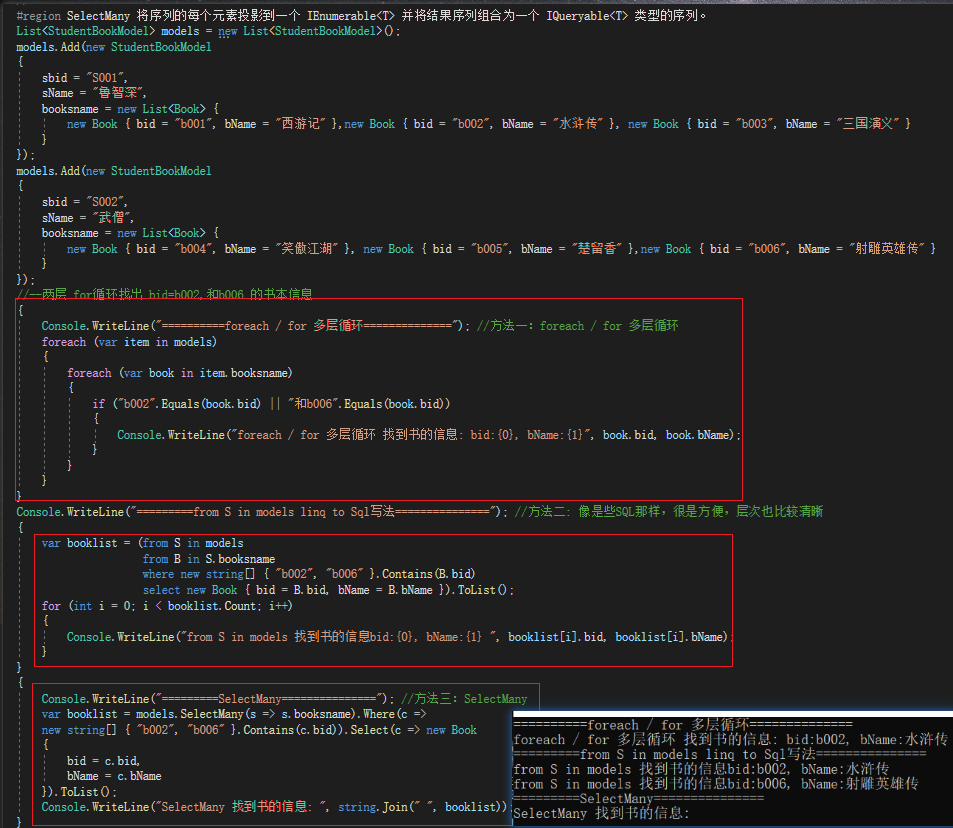Select the Book b005 楚留香 initializer
The width and height of the screenshot is (953, 828).
(497, 249)
